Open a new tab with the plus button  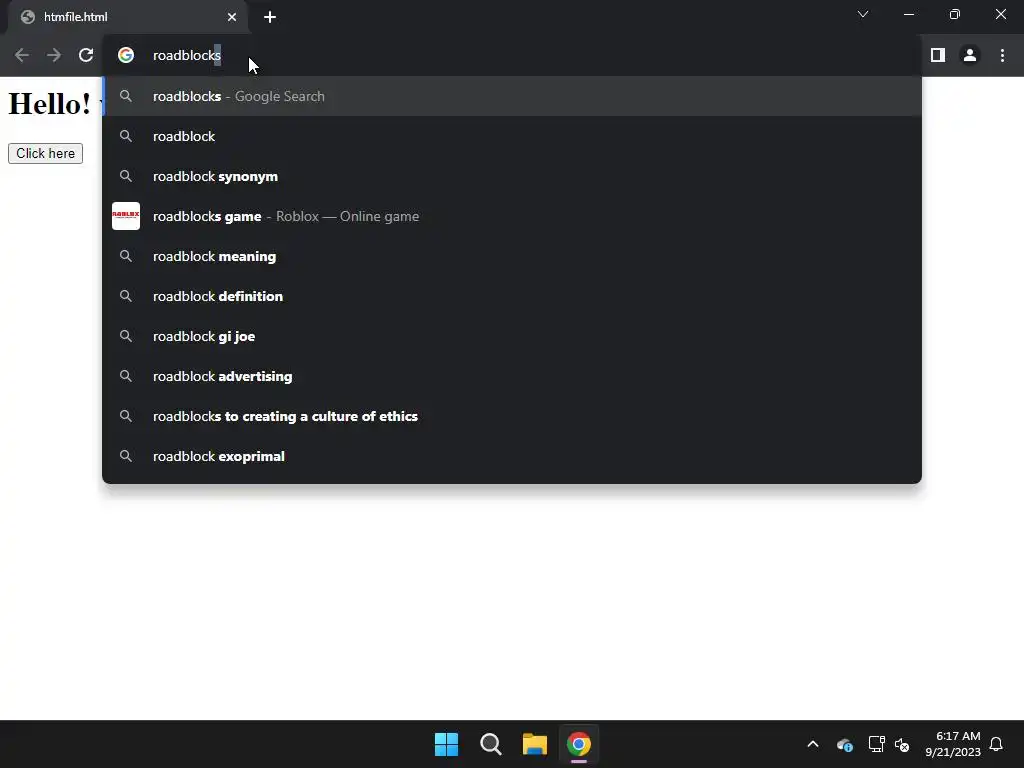270,17
